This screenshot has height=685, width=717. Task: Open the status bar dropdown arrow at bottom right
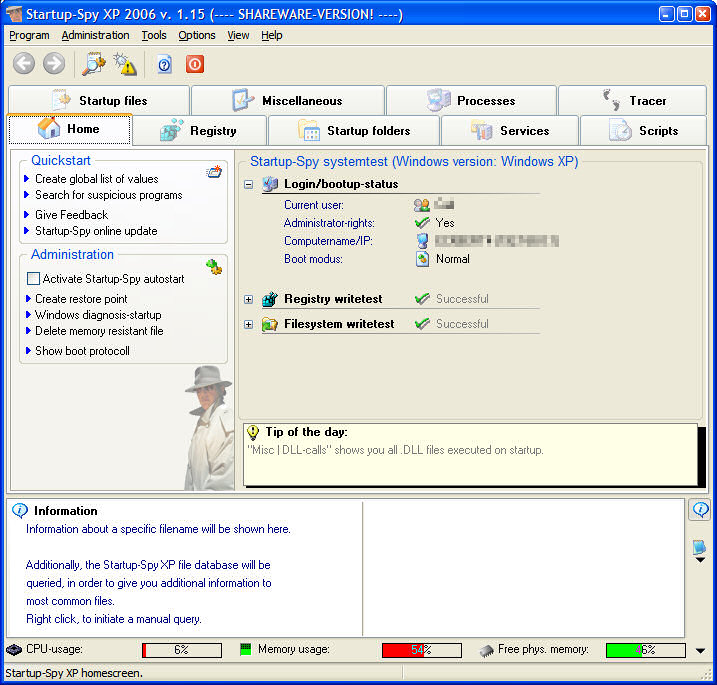click(700, 651)
